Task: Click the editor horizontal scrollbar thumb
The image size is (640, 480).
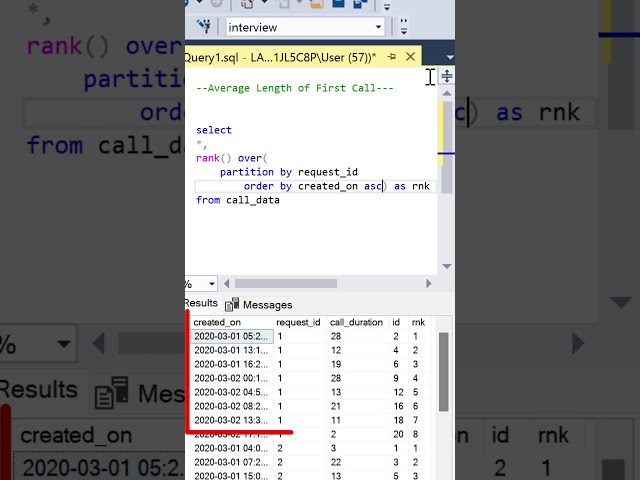Action: pyautogui.click(x=286, y=283)
